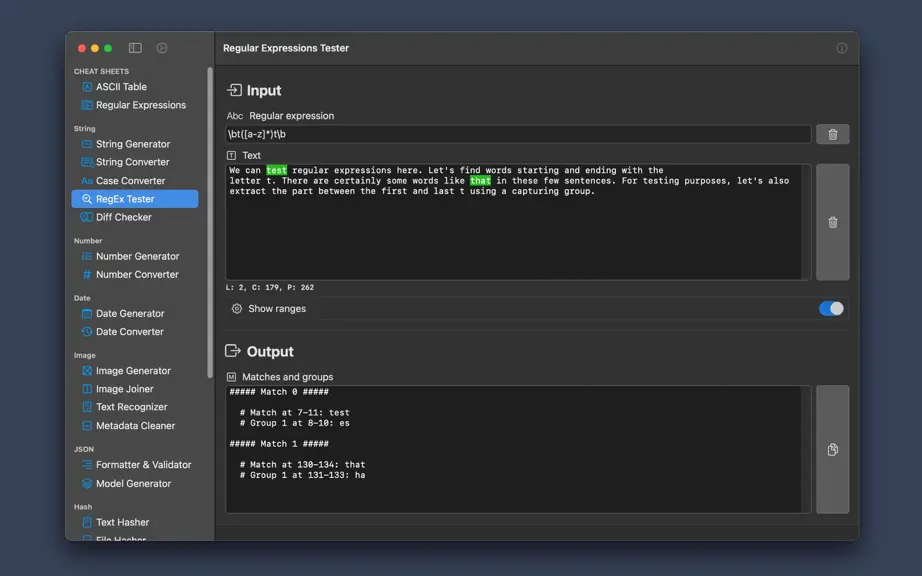Open the Text Hasher icon
922x576 pixels.
pyautogui.click(x=86, y=523)
